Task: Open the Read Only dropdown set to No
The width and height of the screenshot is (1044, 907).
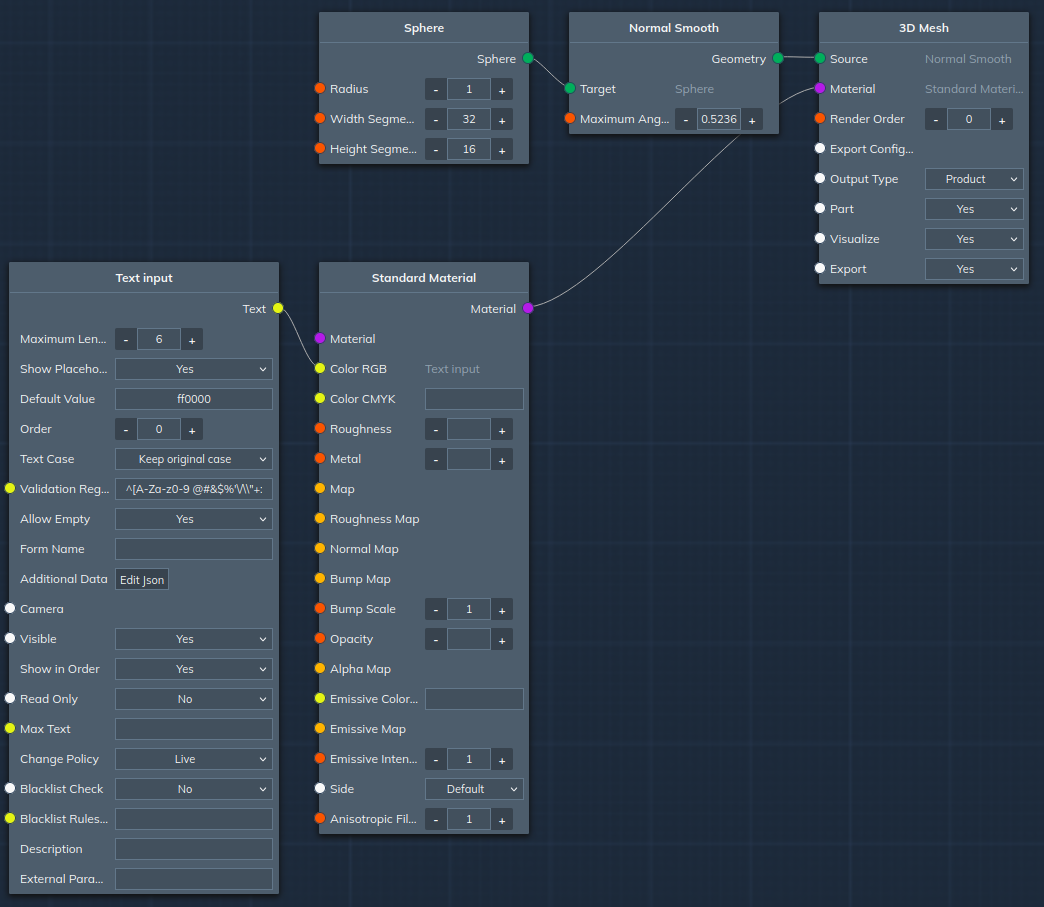Action: pos(194,699)
